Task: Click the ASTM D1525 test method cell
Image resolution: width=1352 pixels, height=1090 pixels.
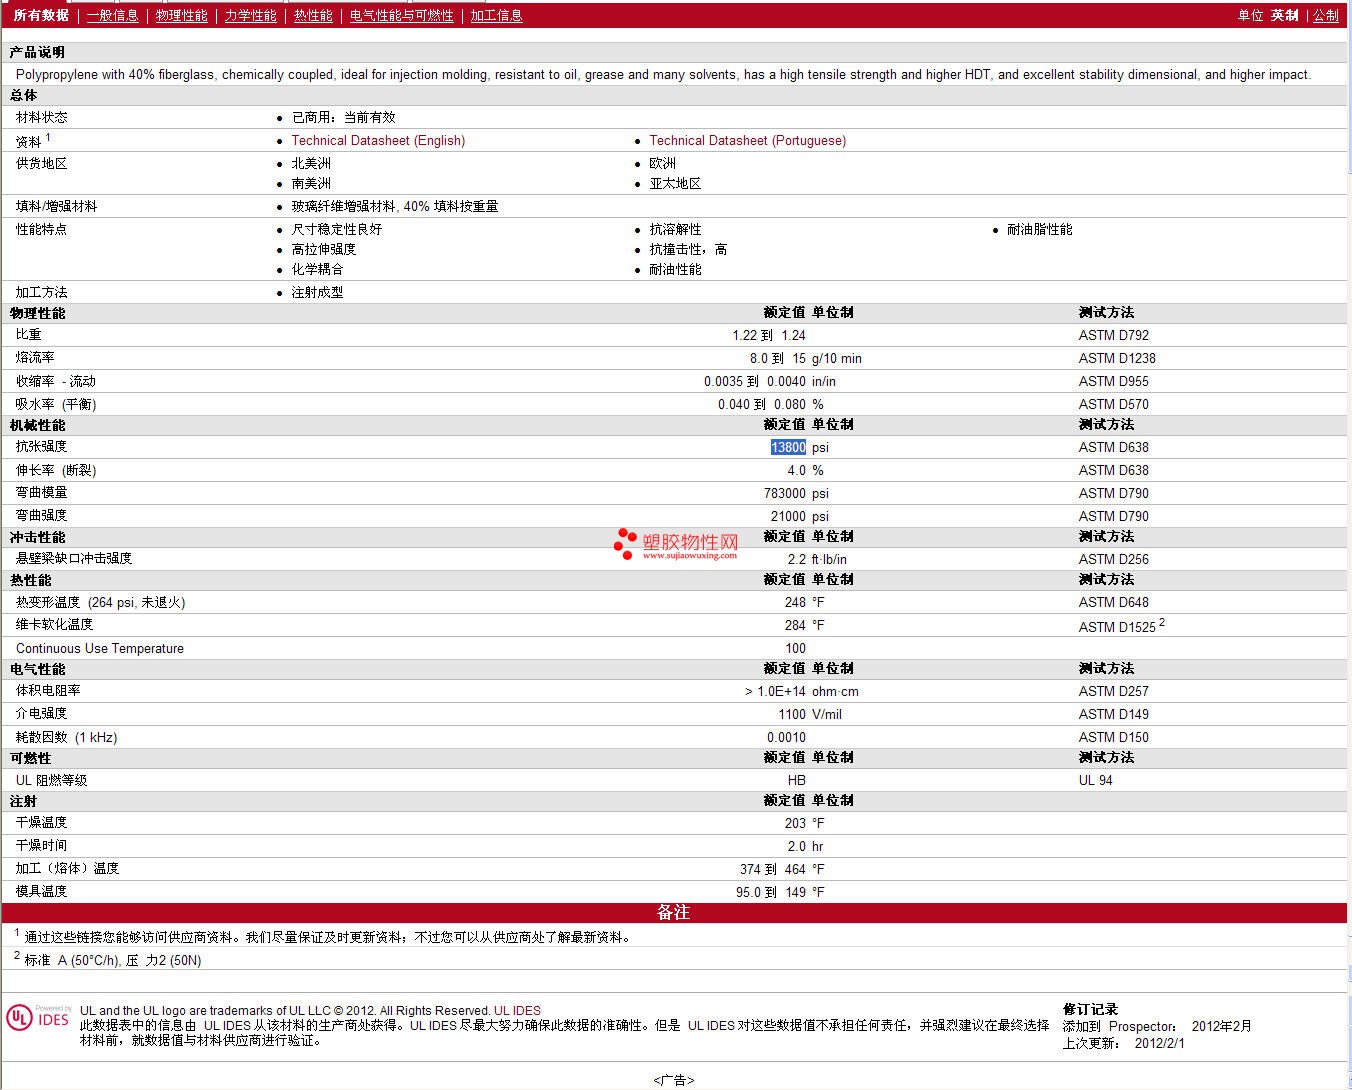Action: pos(1117,627)
